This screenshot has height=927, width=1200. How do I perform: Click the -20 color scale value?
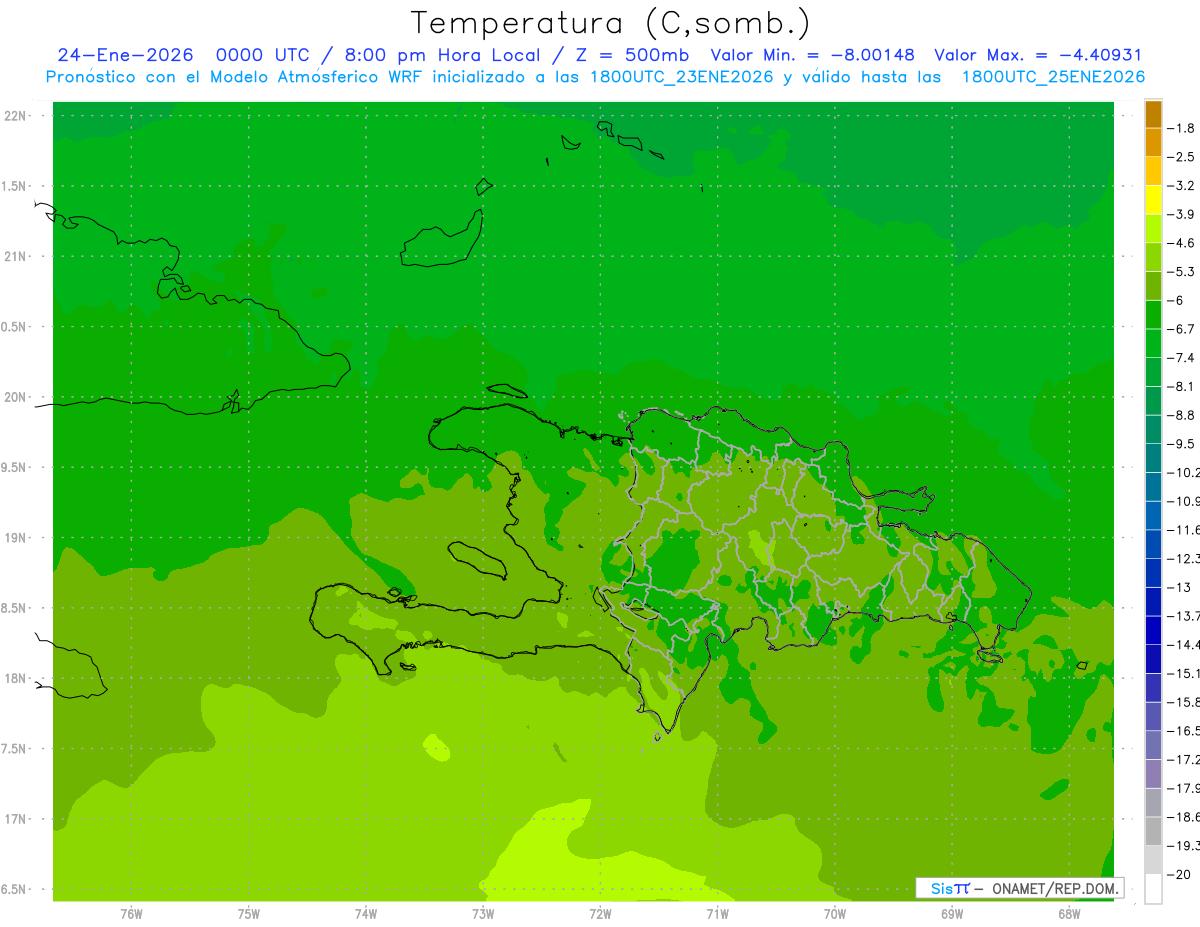click(1178, 874)
